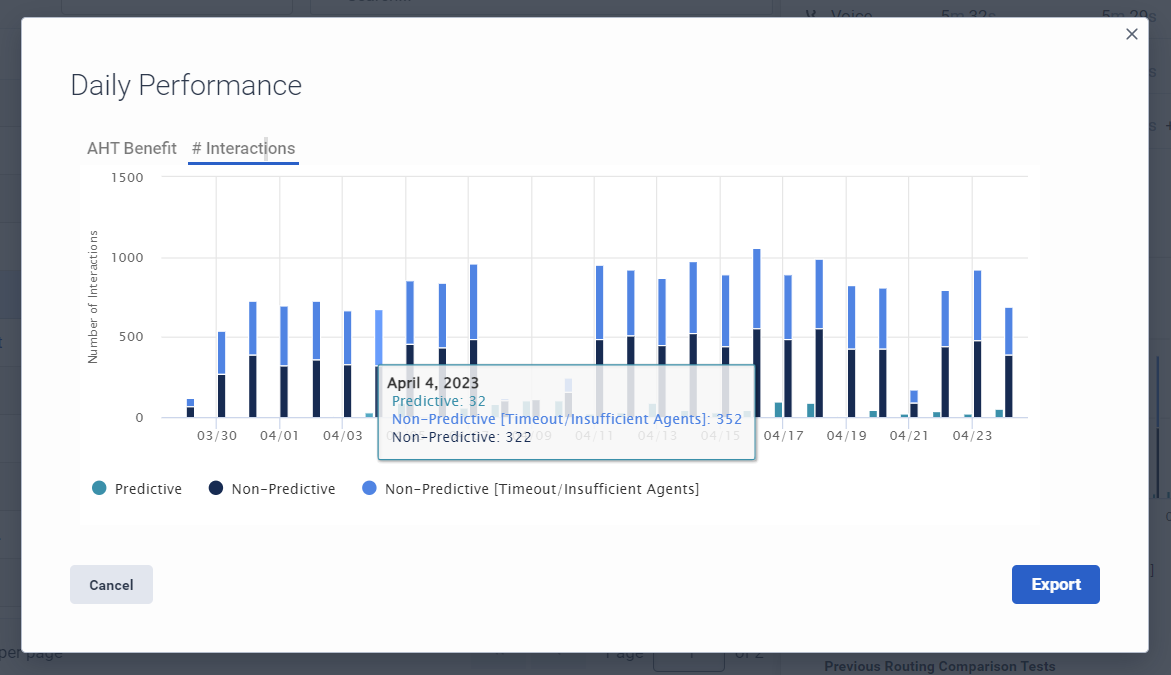This screenshot has width=1171, height=675.
Task: Switch to the AHT Benefit tab
Action: [x=130, y=147]
